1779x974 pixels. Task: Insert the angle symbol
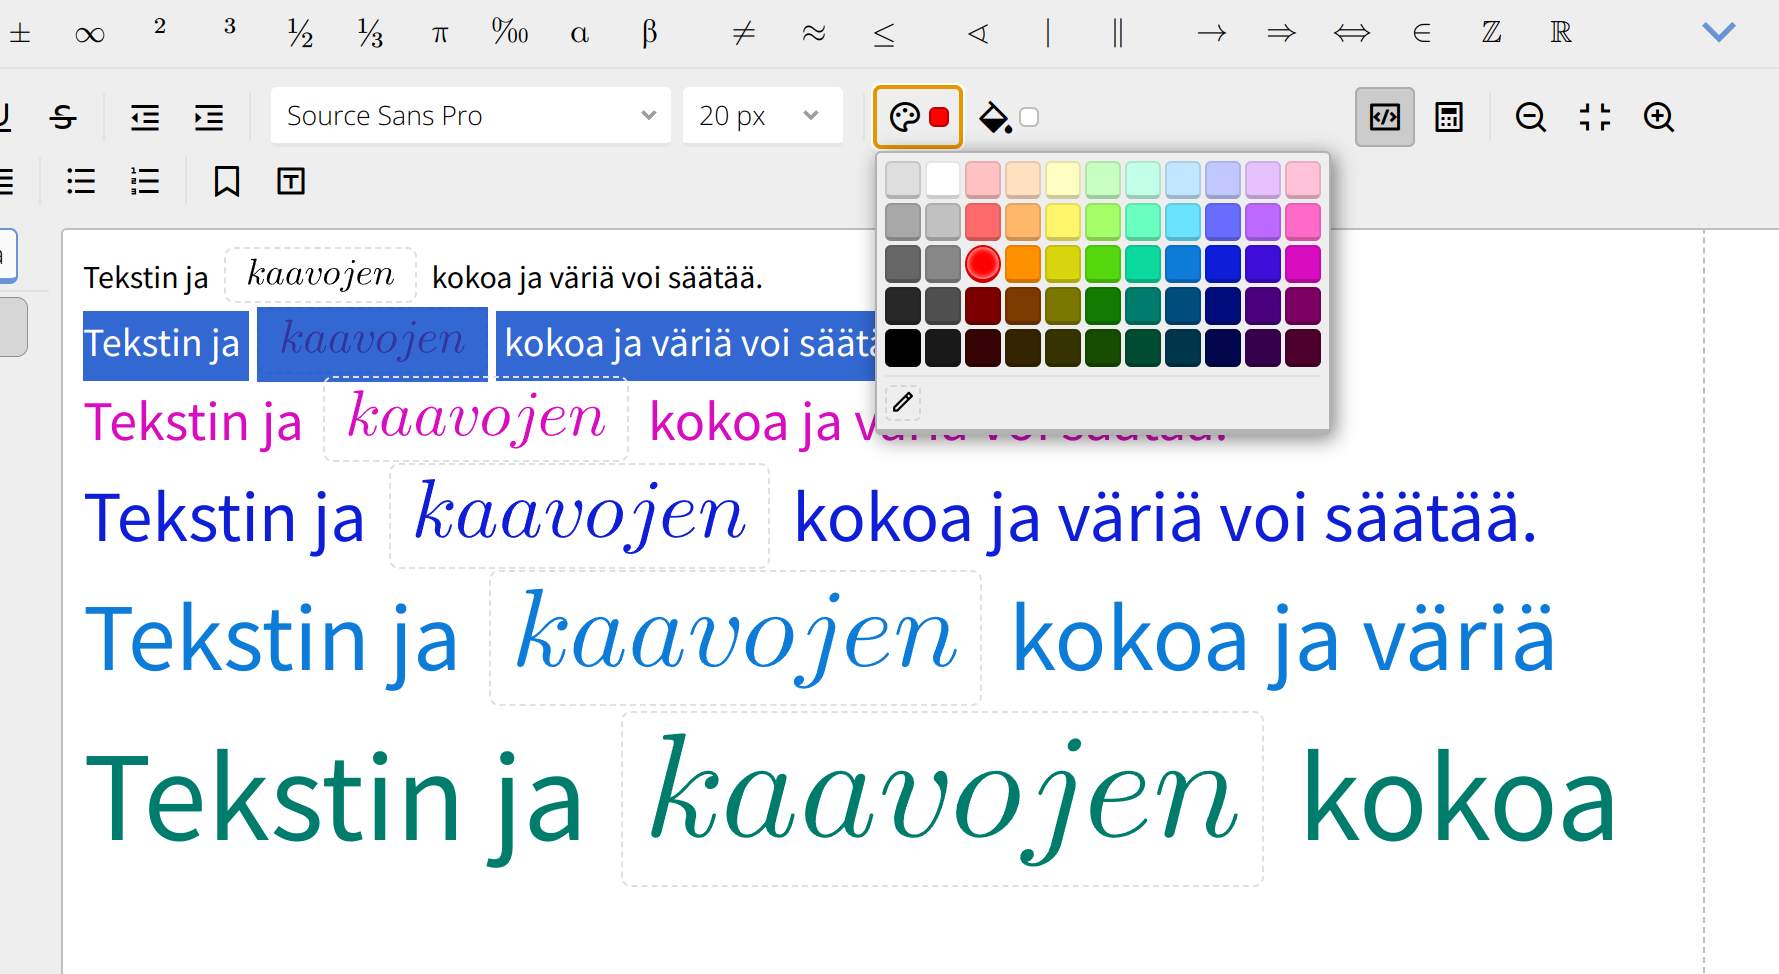978,33
